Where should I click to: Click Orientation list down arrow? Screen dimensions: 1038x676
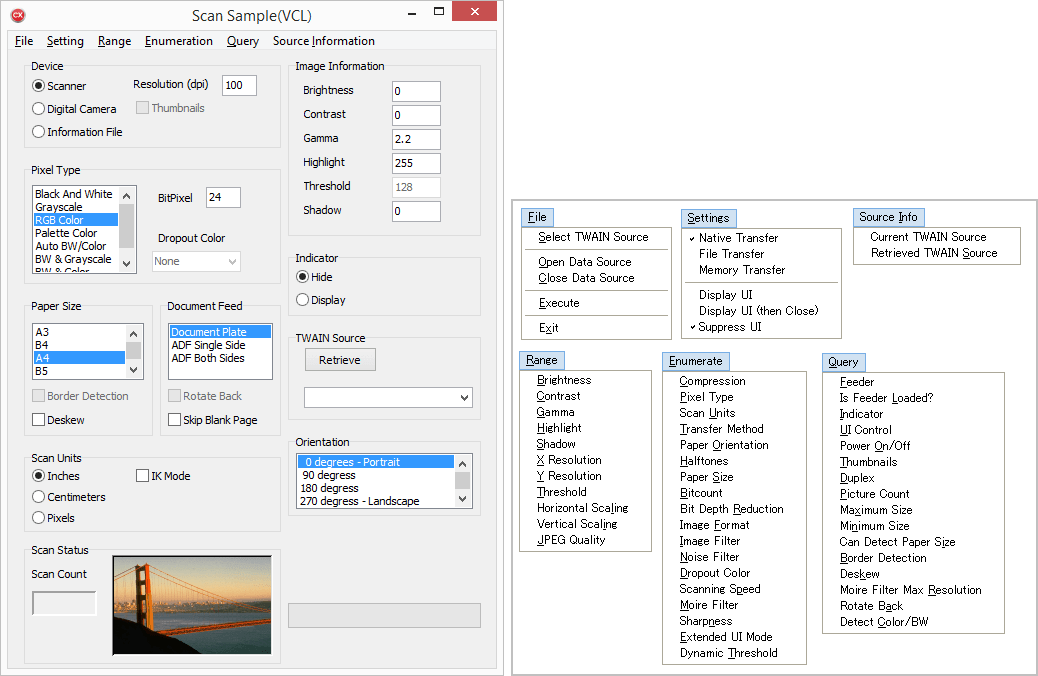[x=463, y=499]
